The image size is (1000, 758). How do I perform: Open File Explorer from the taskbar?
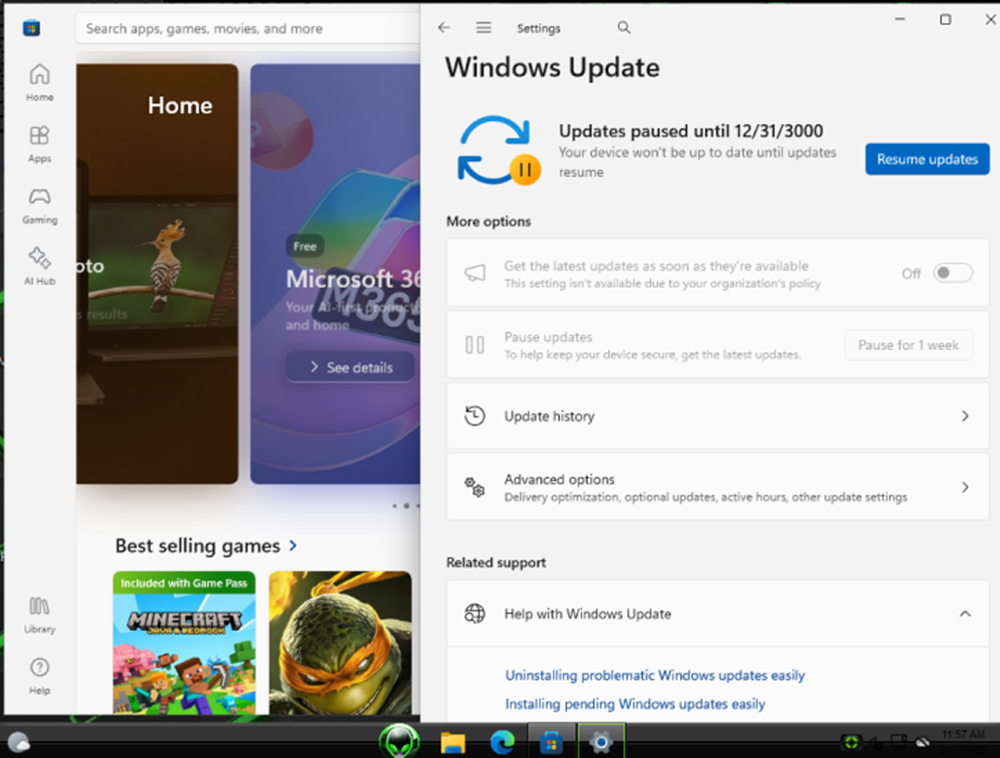pos(453,742)
